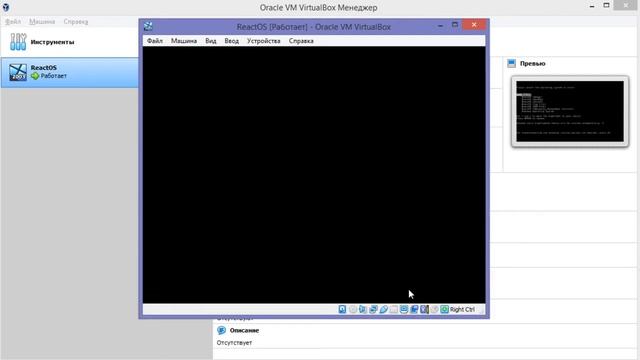640x360 pixels.
Task: Click the recording status bar icon
Action: [x=414, y=309]
